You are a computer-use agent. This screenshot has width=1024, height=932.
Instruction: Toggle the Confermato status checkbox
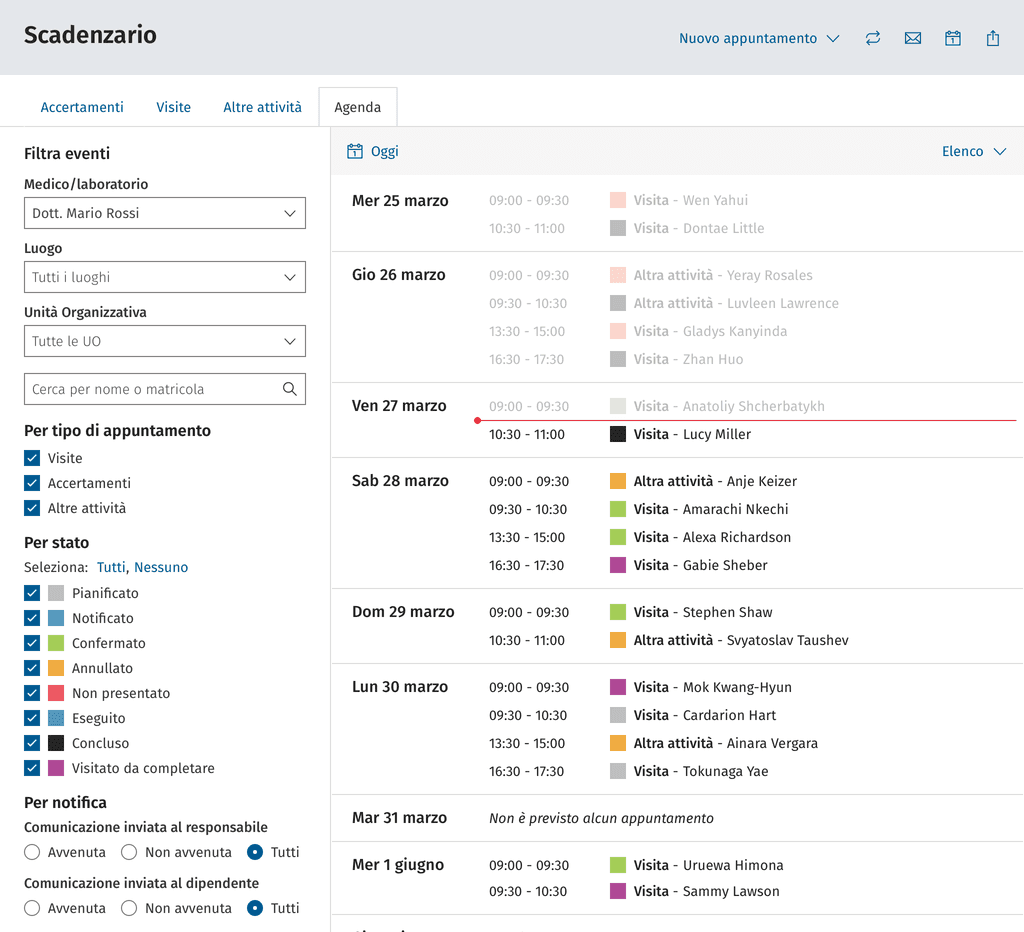coord(32,643)
